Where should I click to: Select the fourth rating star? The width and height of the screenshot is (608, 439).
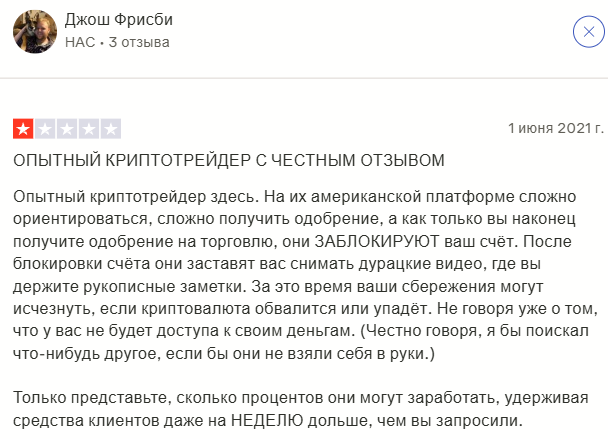pyautogui.click(x=88, y=128)
